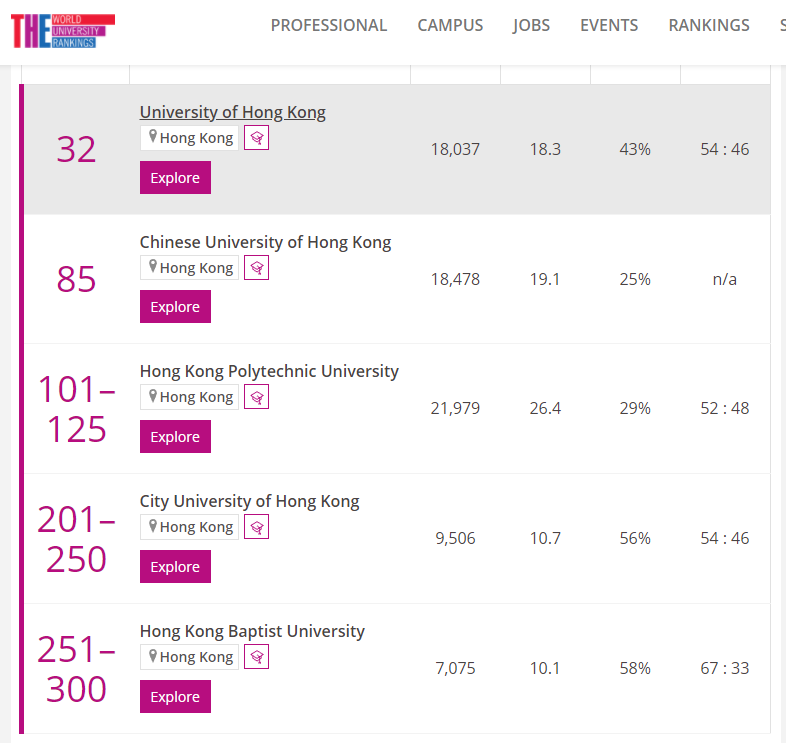The width and height of the screenshot is (786, 743).
Task: Open the CAMPUS menu
Action: (450, 25)
